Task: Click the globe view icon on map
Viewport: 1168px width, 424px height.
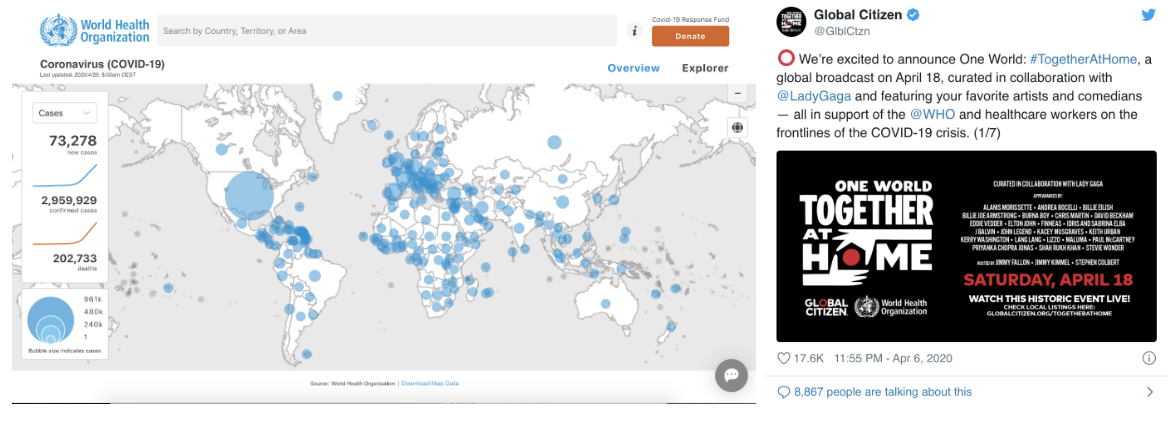Action: coord(737,127)
